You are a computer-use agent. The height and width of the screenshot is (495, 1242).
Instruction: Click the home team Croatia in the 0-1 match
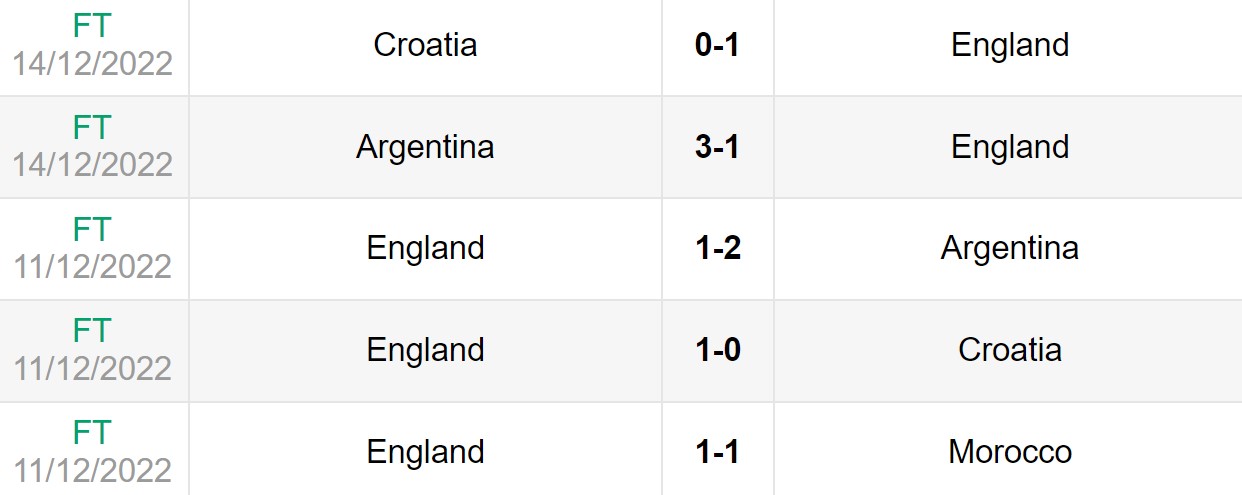[x=425, y=45]
